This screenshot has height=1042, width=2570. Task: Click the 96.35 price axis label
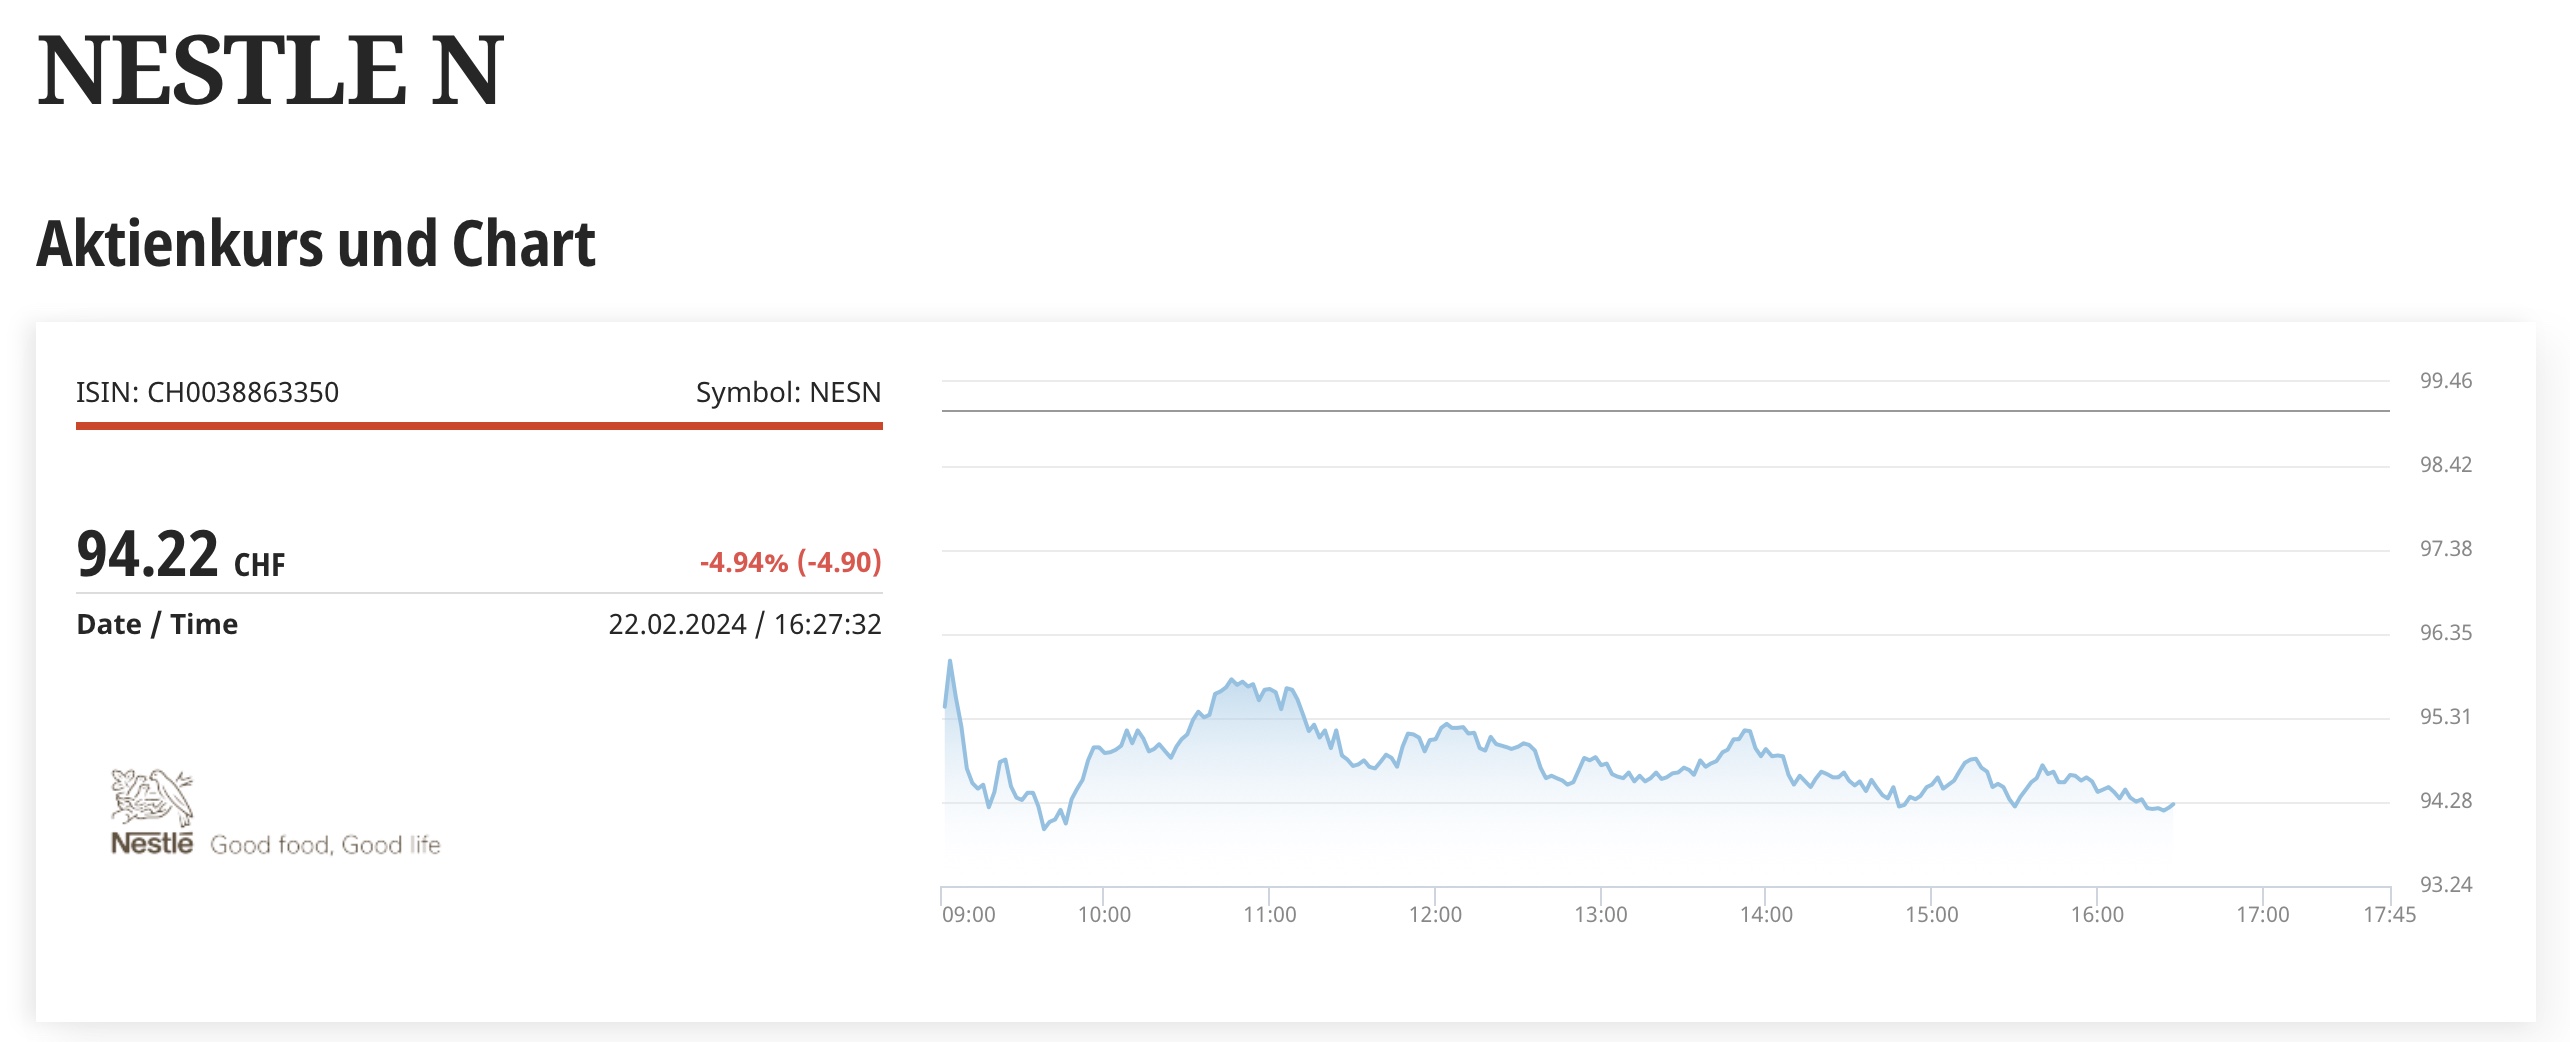pyautogui.click(x=2445, y=632)
